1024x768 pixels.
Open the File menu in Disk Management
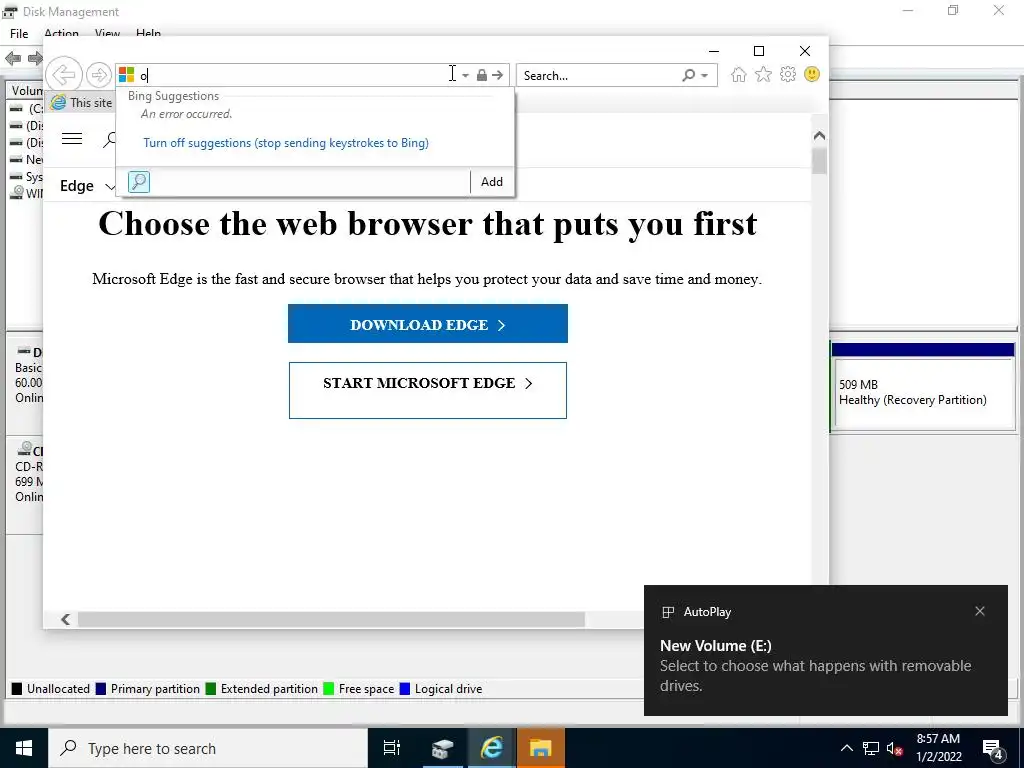tap(19, 33)
